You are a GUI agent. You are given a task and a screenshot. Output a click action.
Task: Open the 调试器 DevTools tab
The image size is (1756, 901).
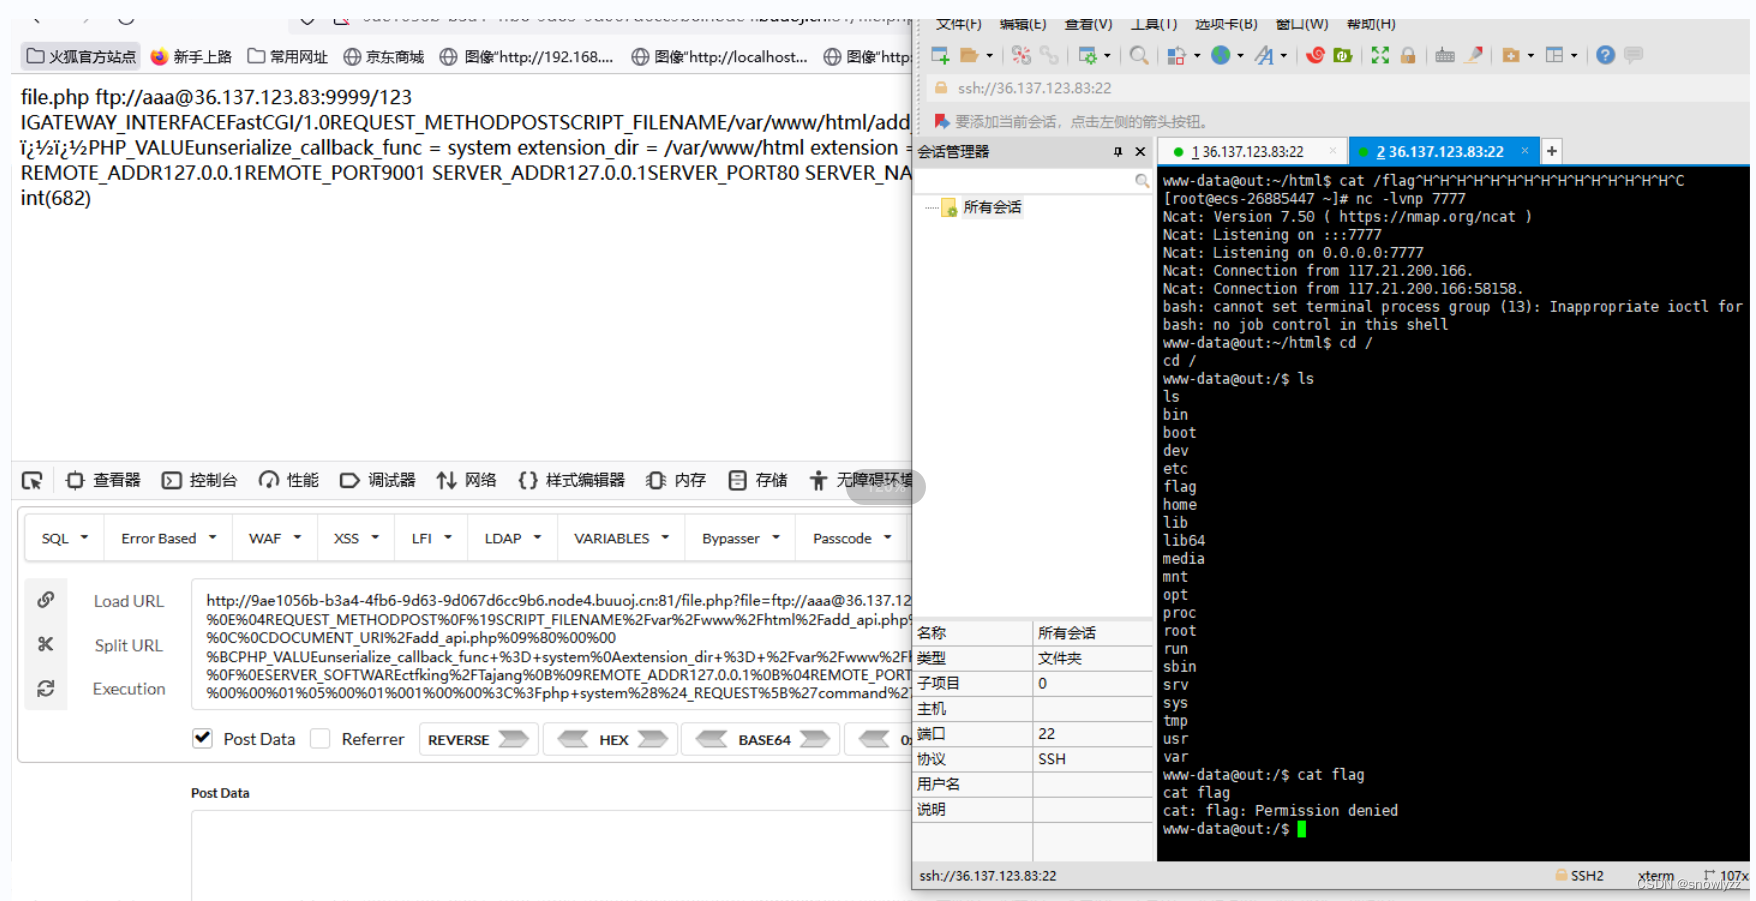pos(377,480)
